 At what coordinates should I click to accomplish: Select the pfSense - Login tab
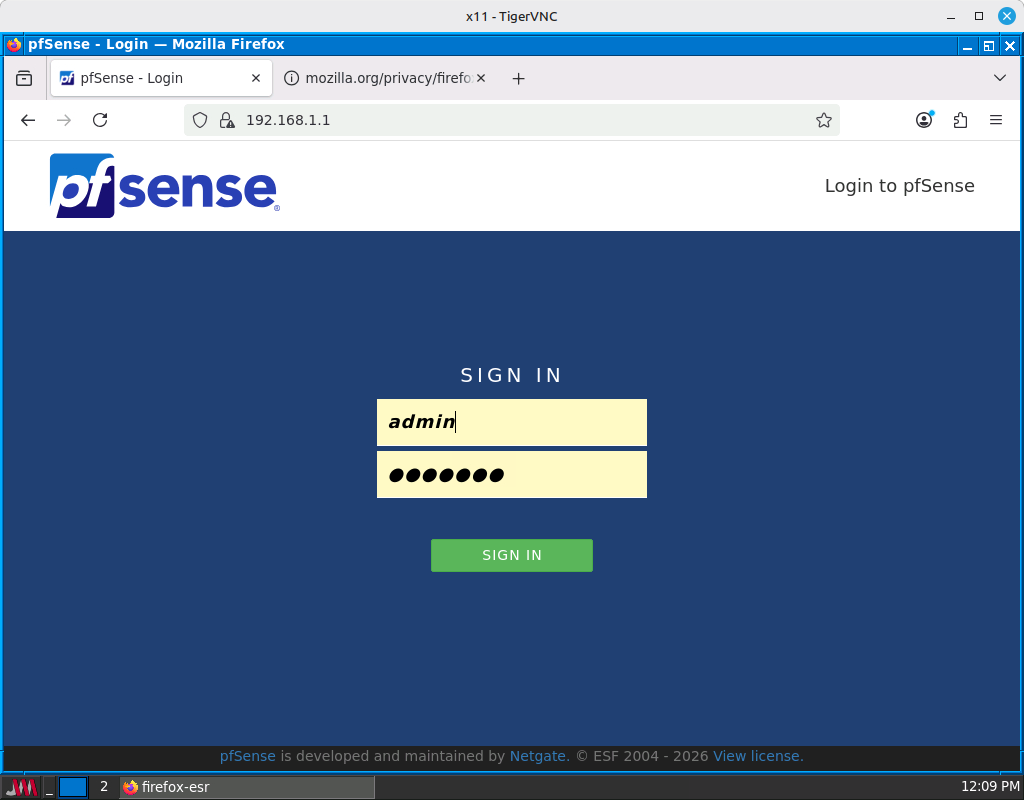click(150, 77)
